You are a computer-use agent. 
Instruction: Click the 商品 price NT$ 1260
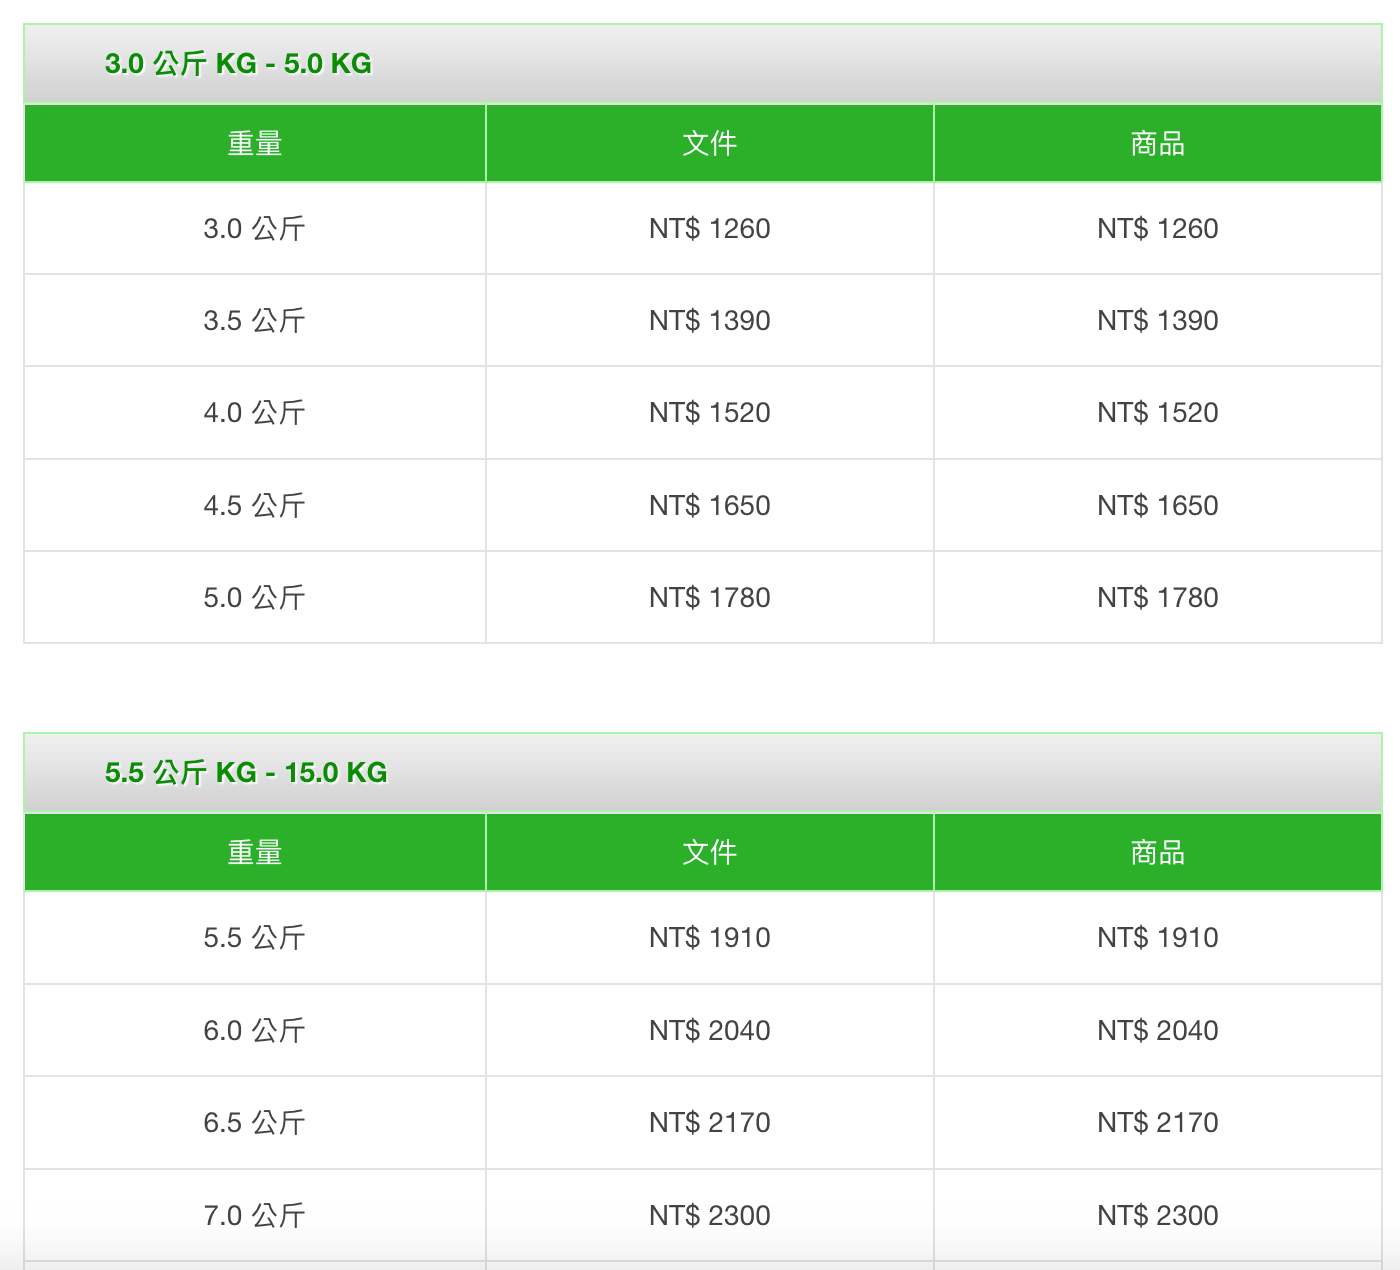tap(1157, 229)
